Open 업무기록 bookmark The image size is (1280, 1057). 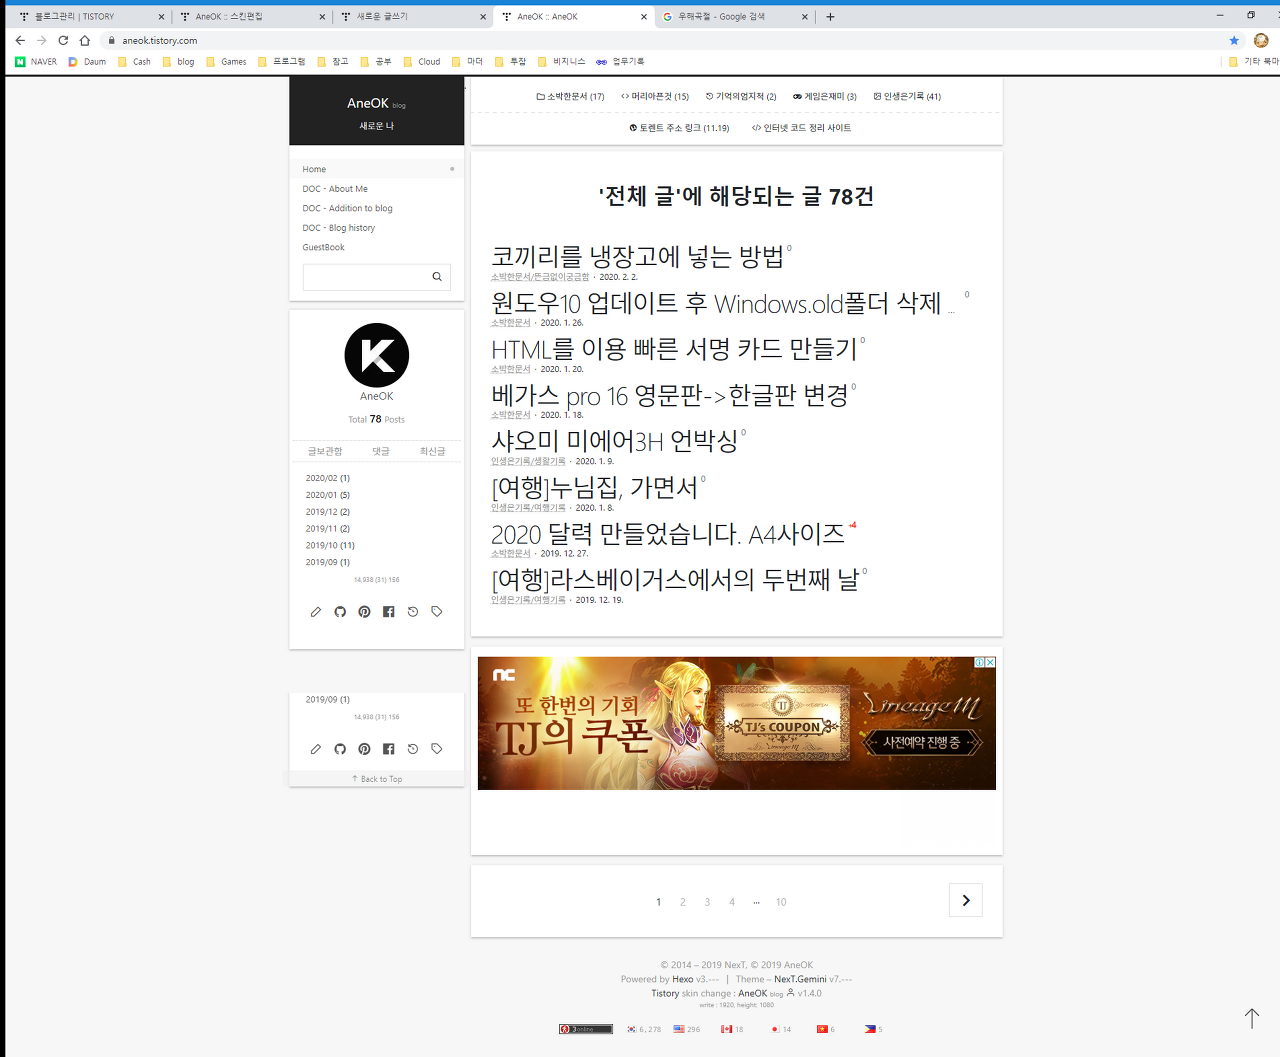(x=620, y=62)
